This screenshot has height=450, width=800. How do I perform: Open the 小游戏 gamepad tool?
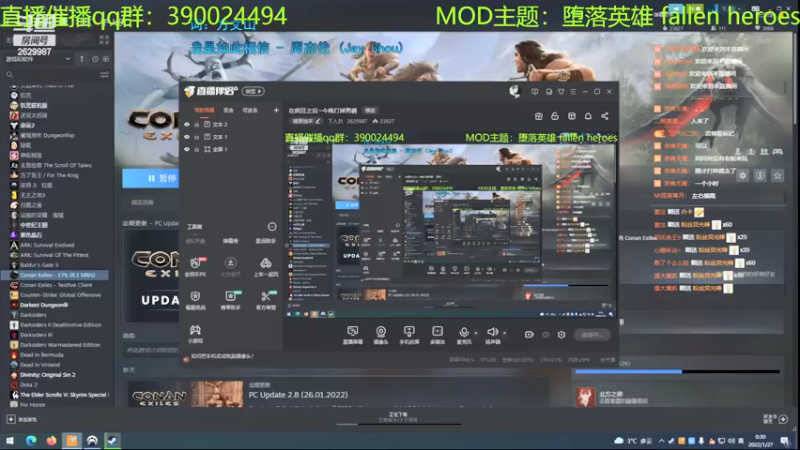(195, 334)
